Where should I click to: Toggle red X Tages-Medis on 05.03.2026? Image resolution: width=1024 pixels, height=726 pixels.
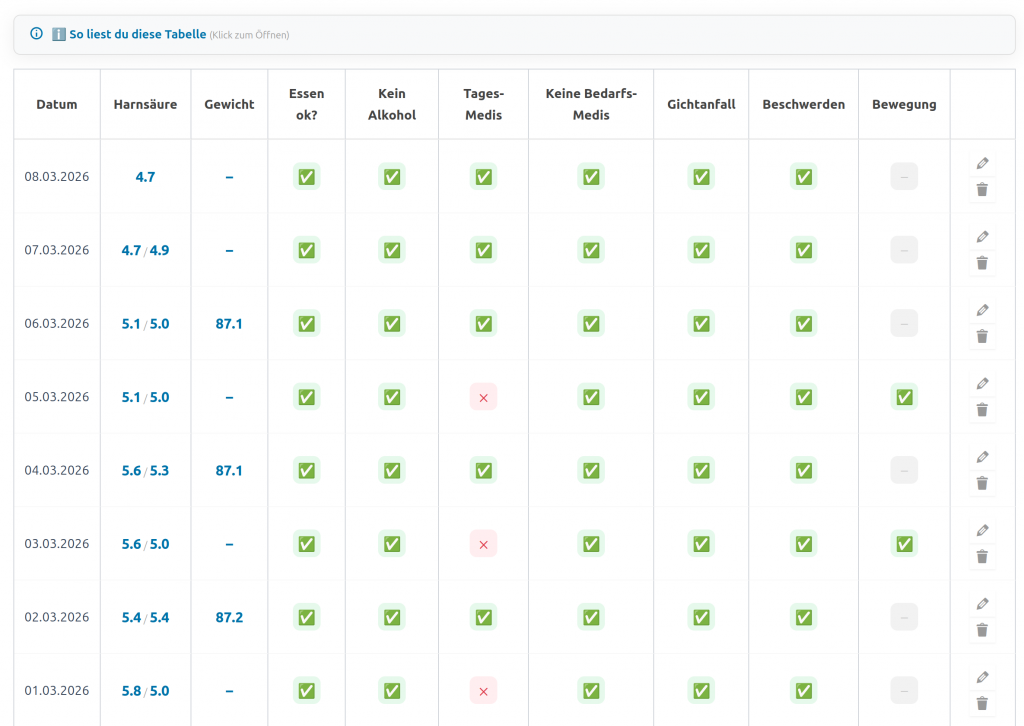click(483, 397)
